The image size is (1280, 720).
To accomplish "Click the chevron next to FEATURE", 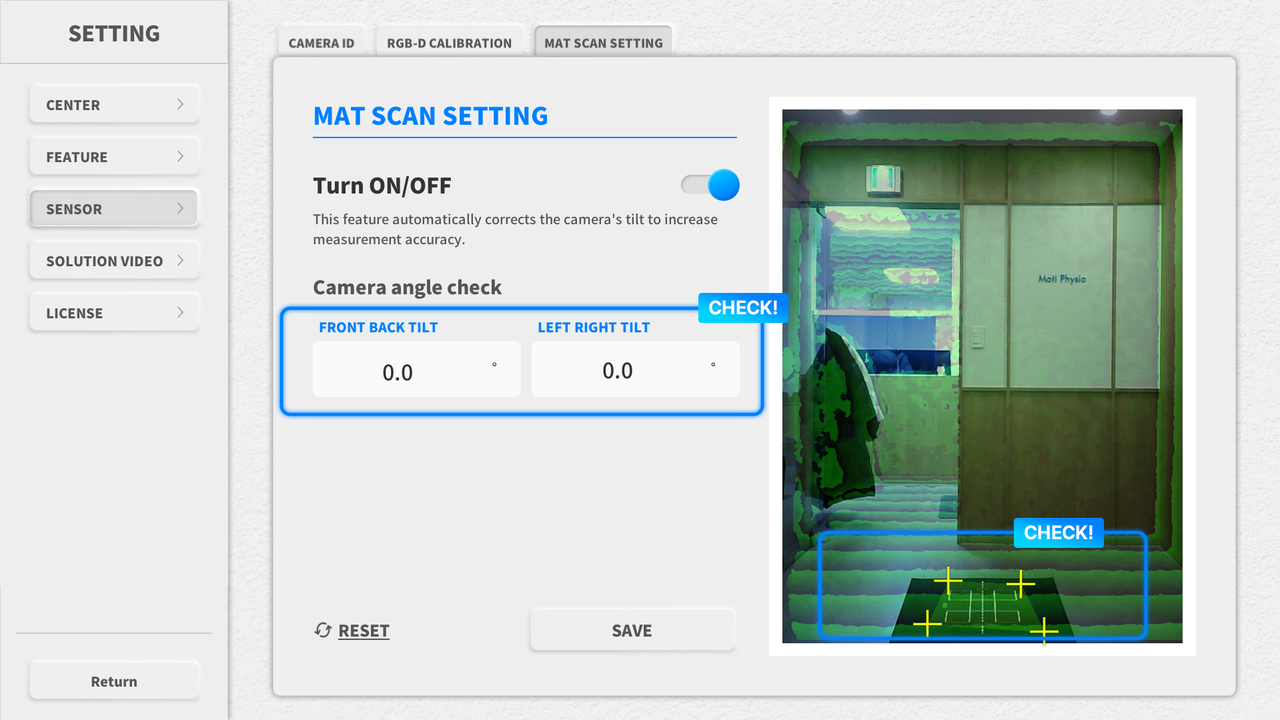I will 180,156.
